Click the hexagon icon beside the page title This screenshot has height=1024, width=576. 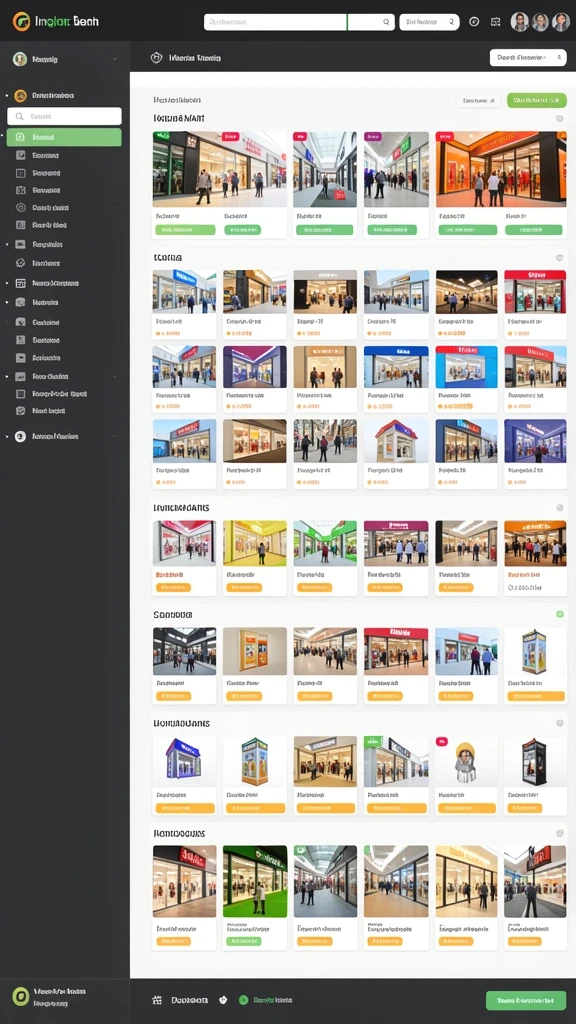[156, 58]
